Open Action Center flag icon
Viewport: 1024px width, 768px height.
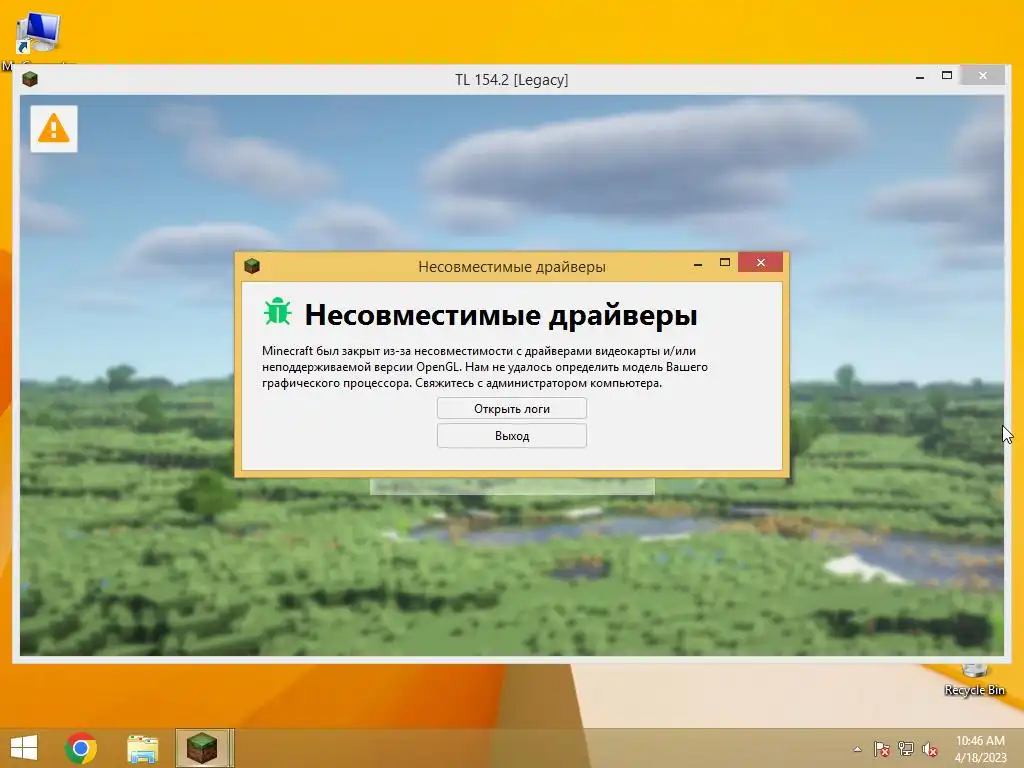(882, 749)
